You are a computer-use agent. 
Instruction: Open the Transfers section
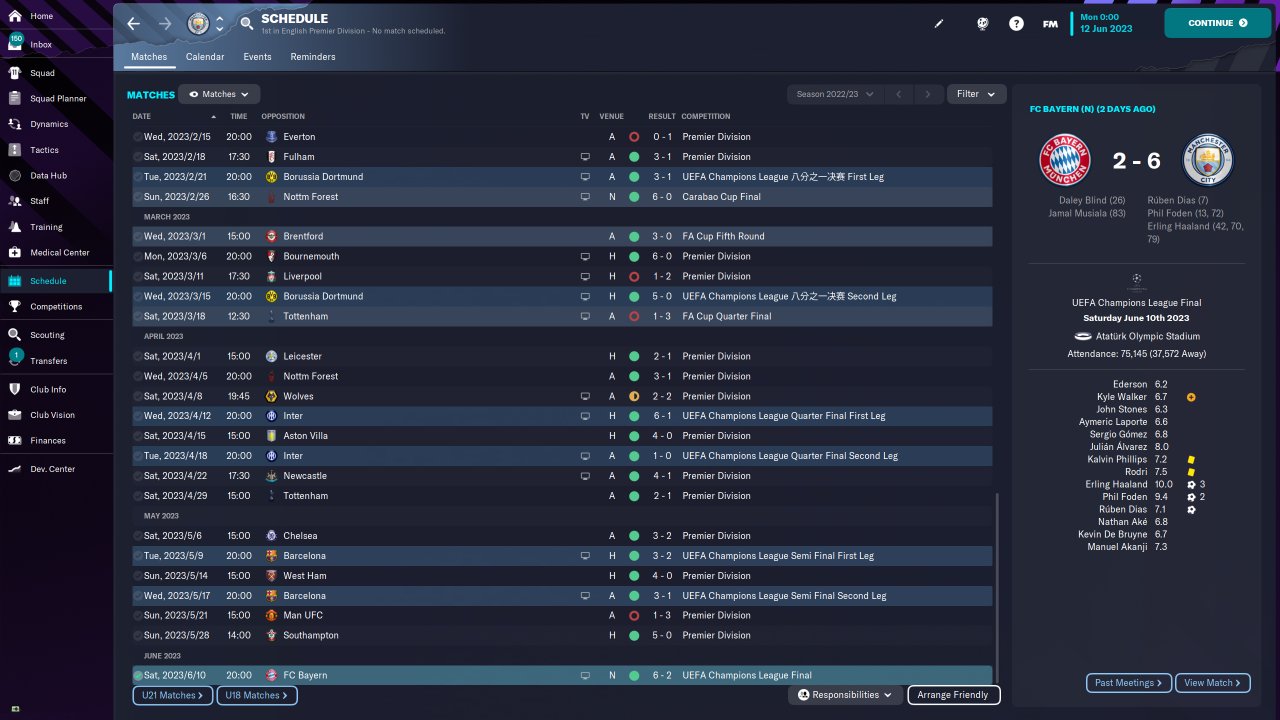coord(49,361)
